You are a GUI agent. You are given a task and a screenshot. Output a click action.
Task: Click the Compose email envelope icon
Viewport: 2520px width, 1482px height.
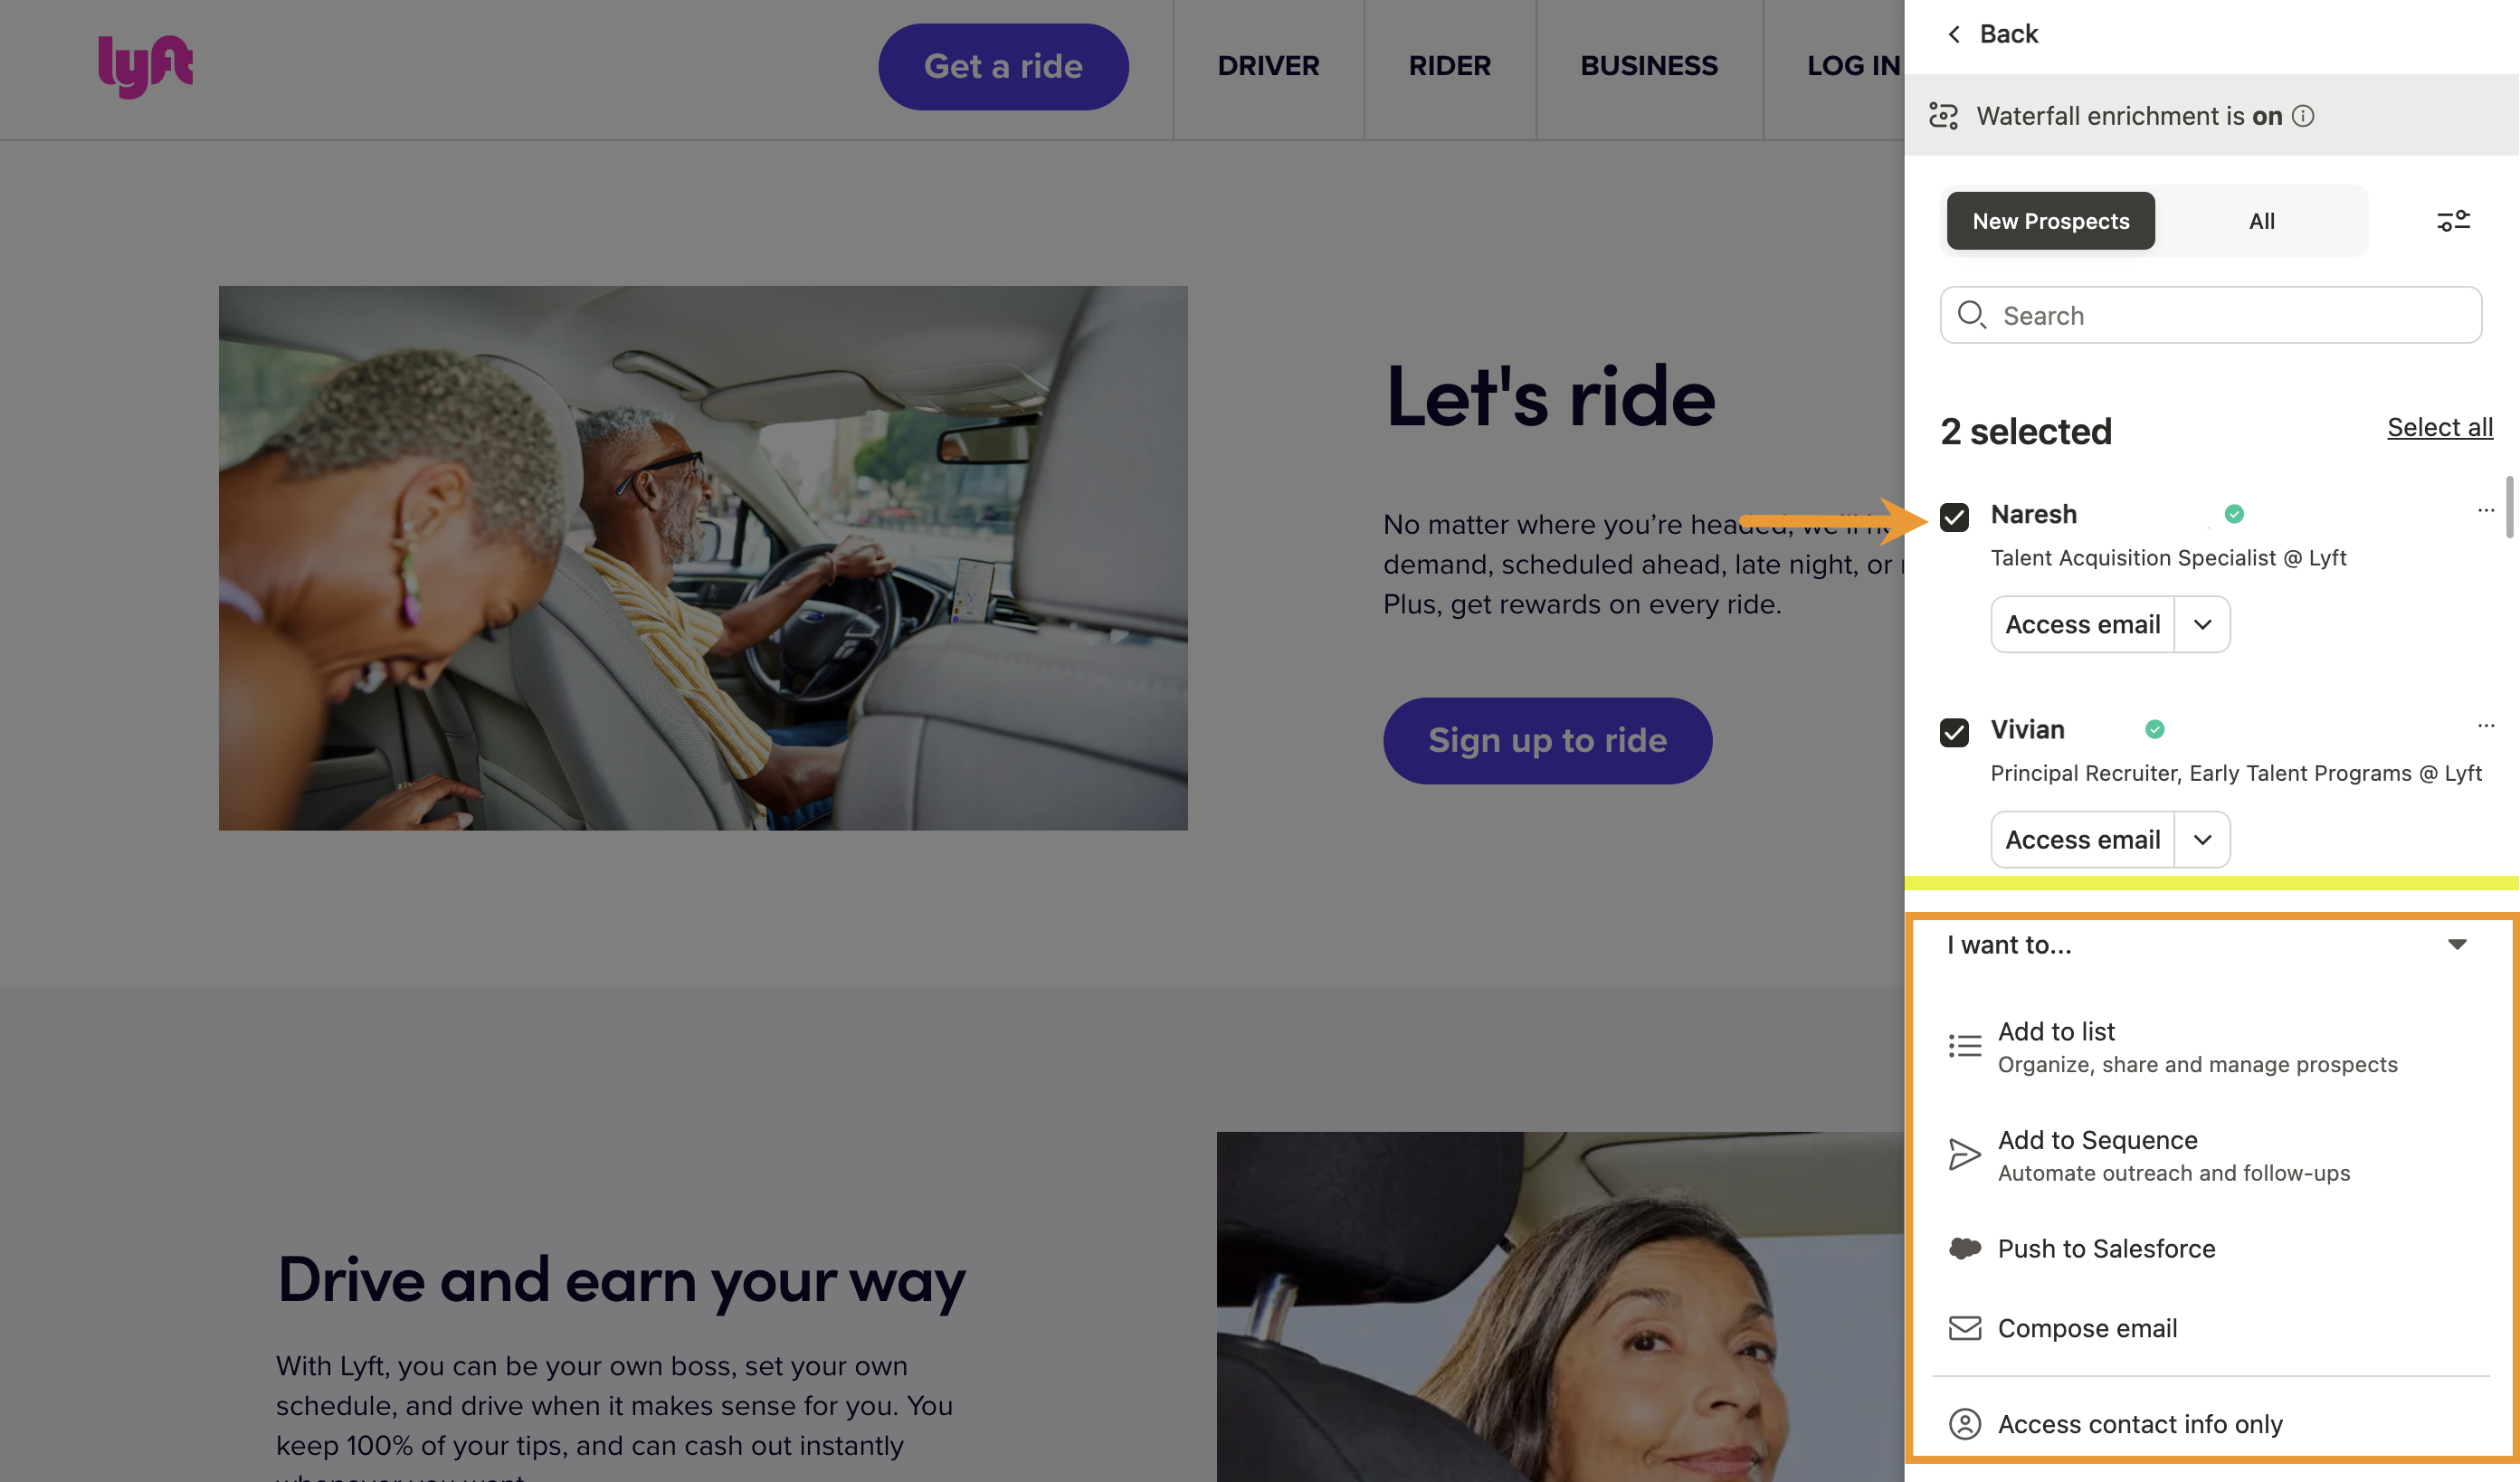click(1965, 1328)
